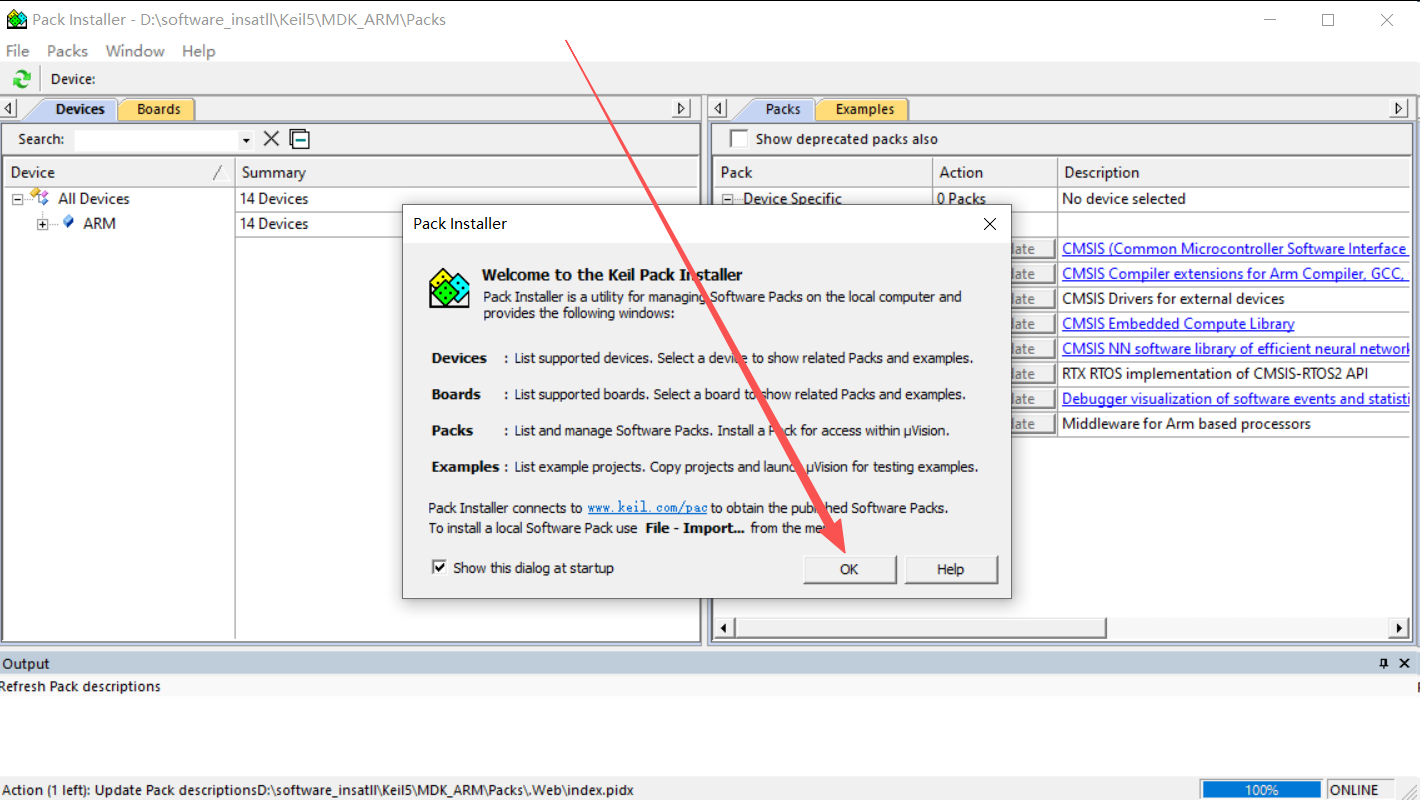Switch to the Devices tab

click(x=80, y=109)
